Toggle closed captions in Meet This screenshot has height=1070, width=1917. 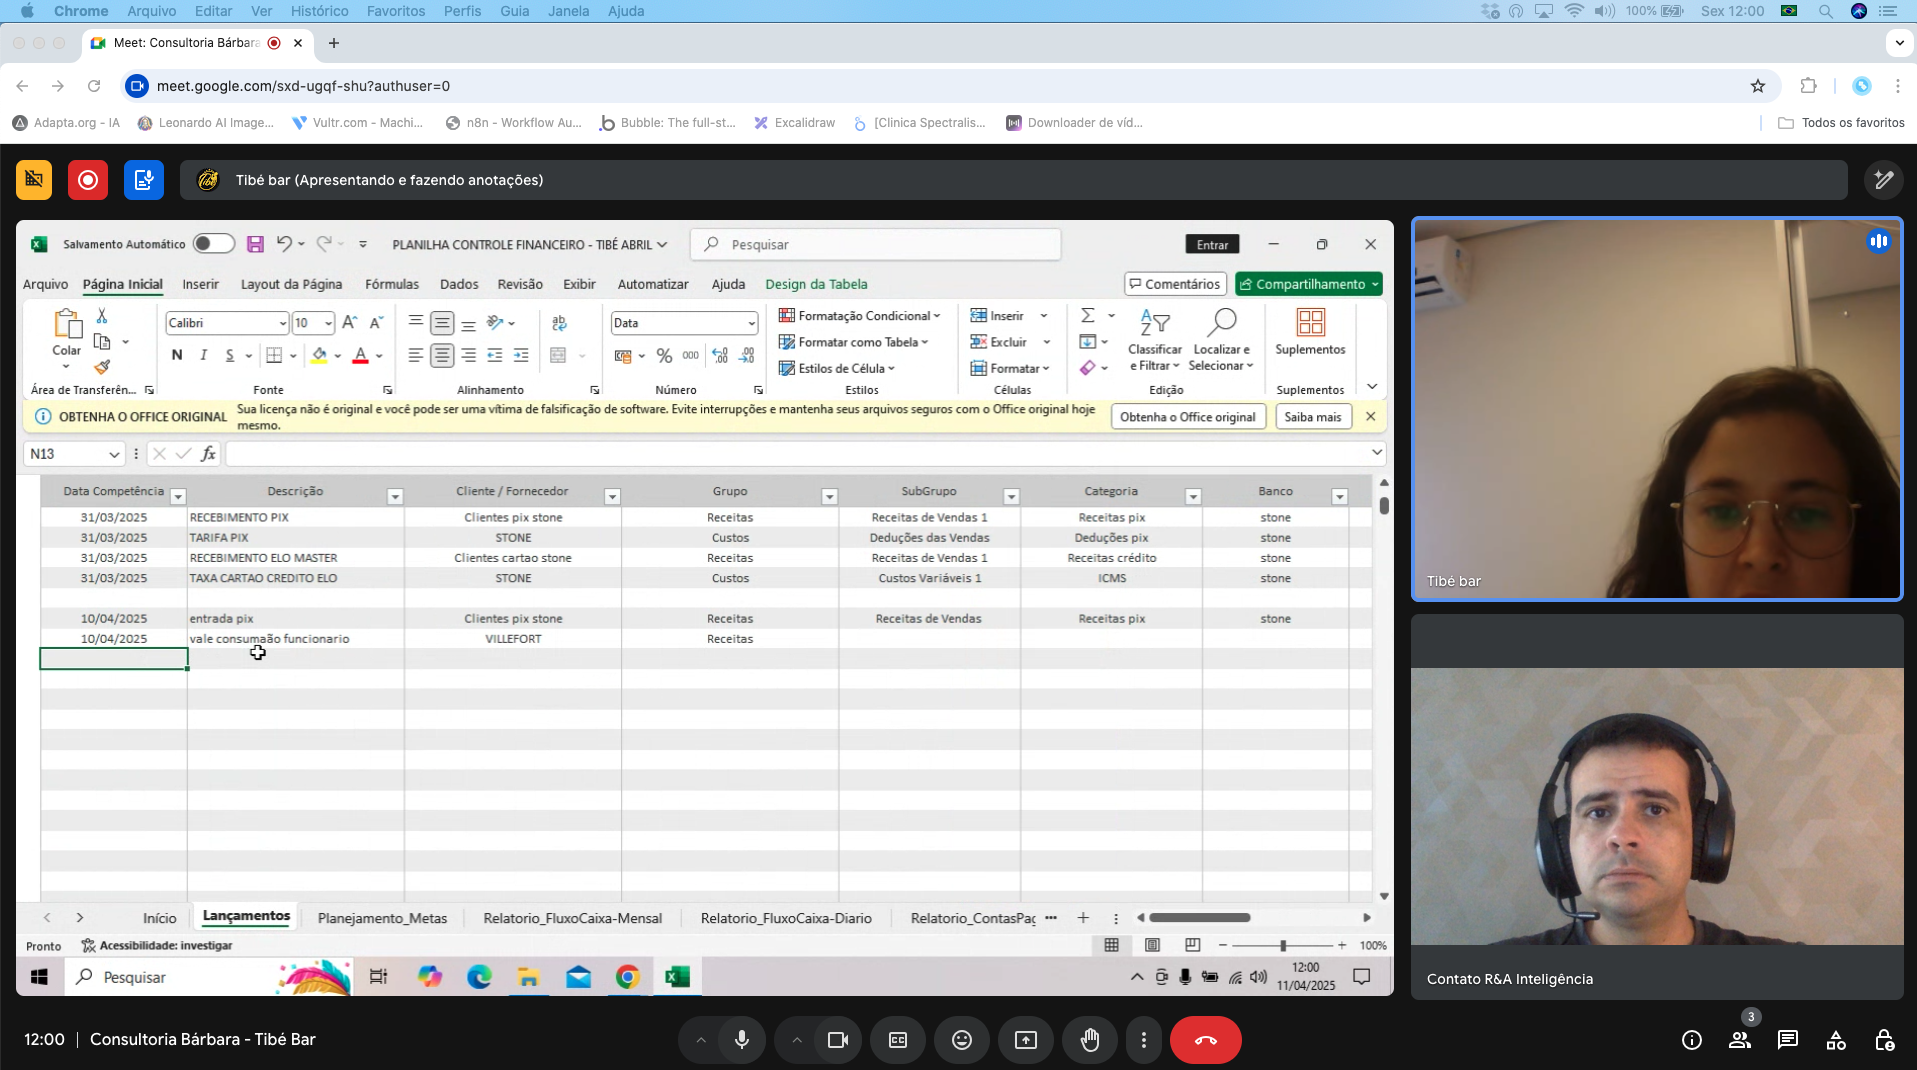pos(897,1040)
